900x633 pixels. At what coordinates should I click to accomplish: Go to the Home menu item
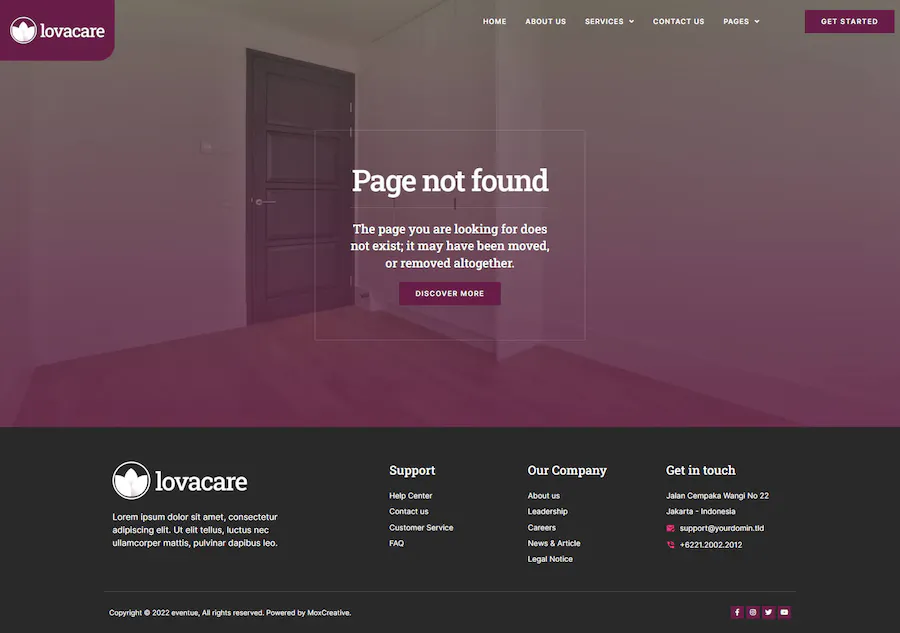[x=494, y=21]
